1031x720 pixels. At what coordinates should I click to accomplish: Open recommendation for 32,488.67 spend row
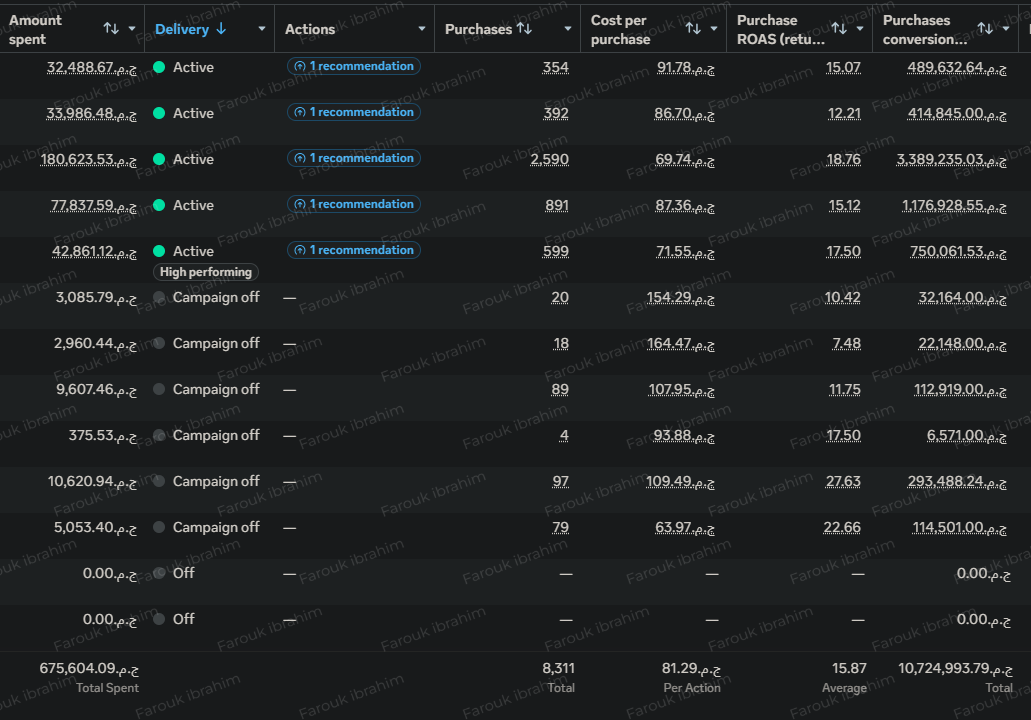pyautogui.click(x=354, y=66)
